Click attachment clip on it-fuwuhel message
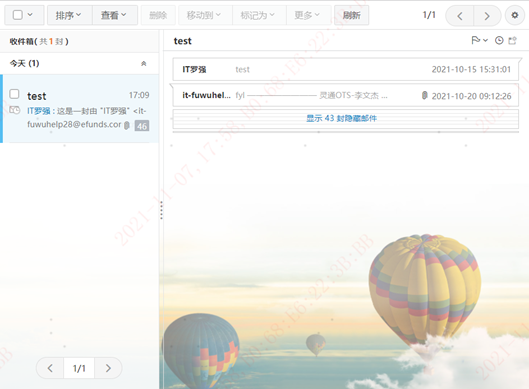Viewport: 529px width, 389px height. point(425,95)
